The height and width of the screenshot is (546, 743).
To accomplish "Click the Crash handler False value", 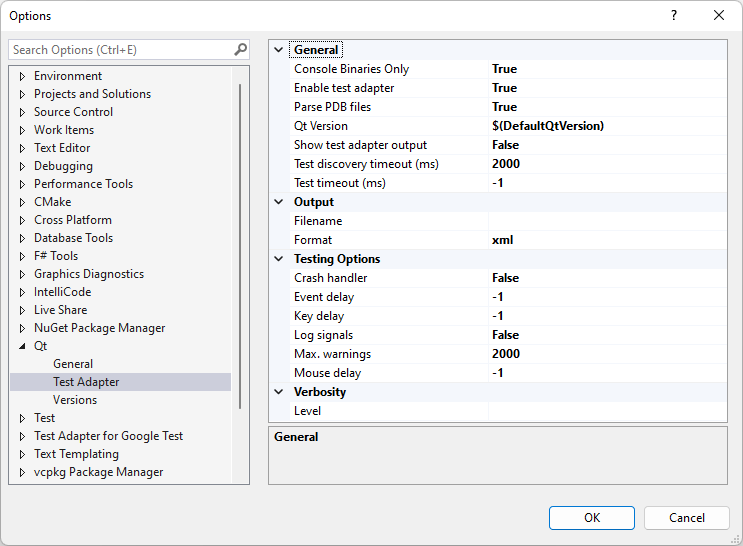I will coord(607,278).
